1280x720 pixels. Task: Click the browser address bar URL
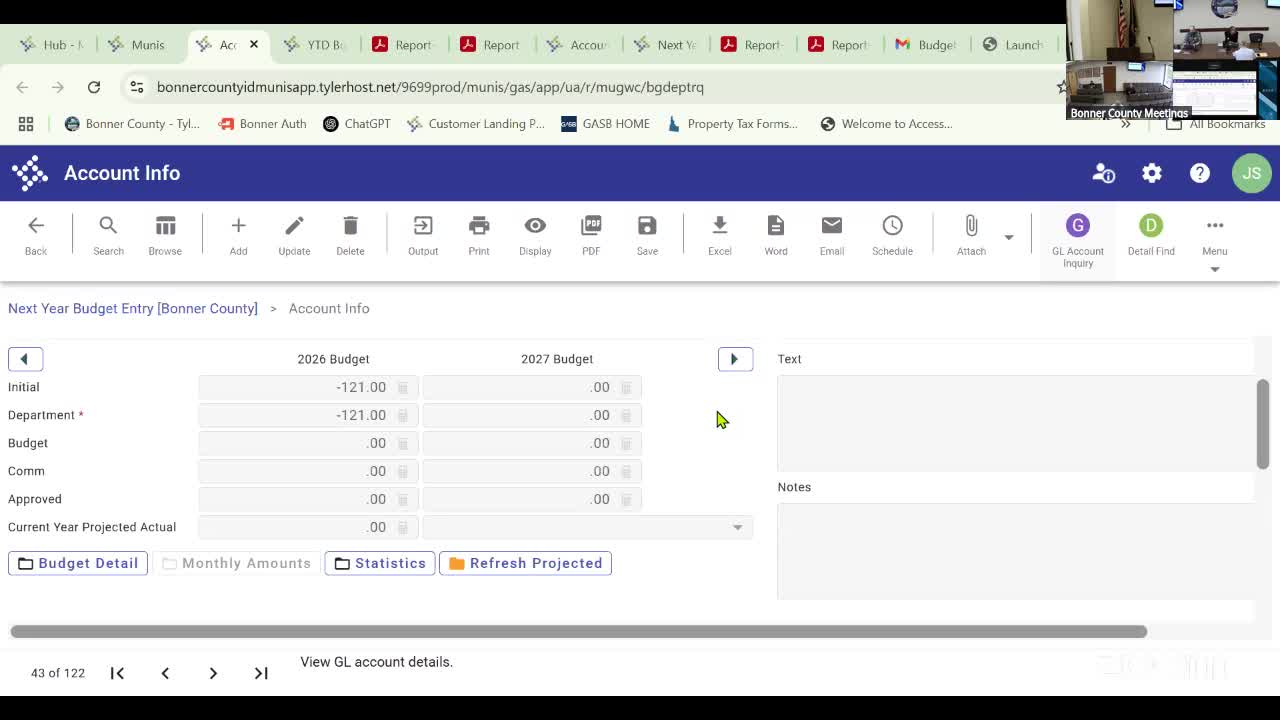[430, 87]
